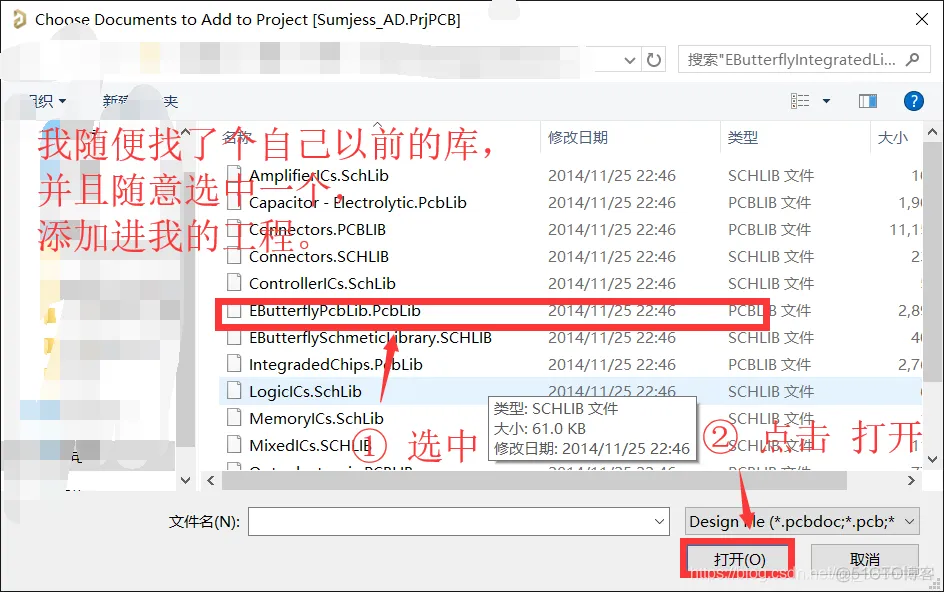Image resolution: width=944 pixels, height=592 pixels.
Task: Close the Choose Documents dialog
Action: click(x=922, y=19)
